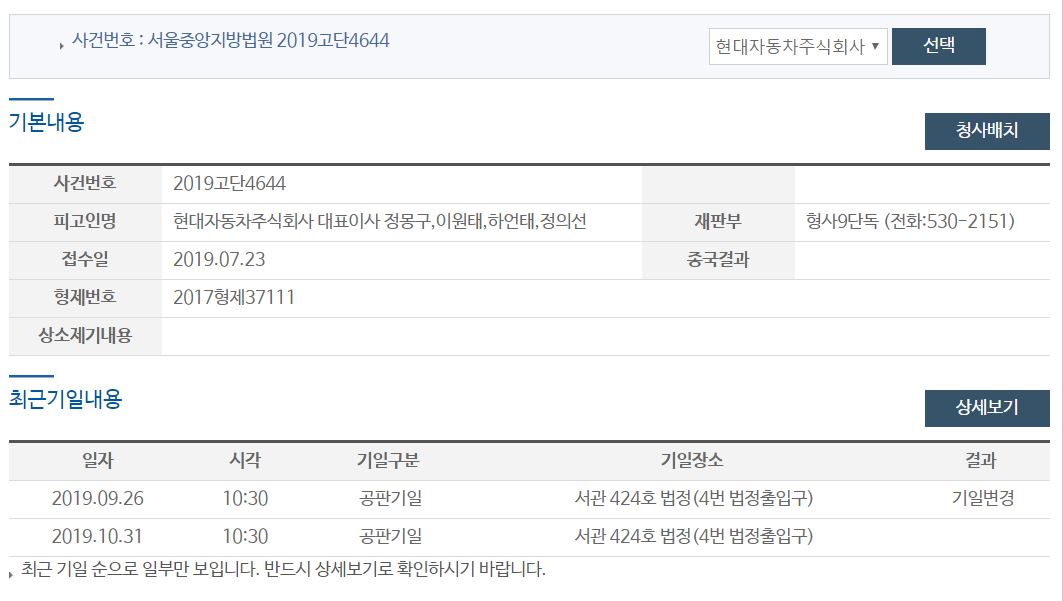Click the bullet arrow before 사건번호 header
Screen dimensions: 1063x601
62,45
